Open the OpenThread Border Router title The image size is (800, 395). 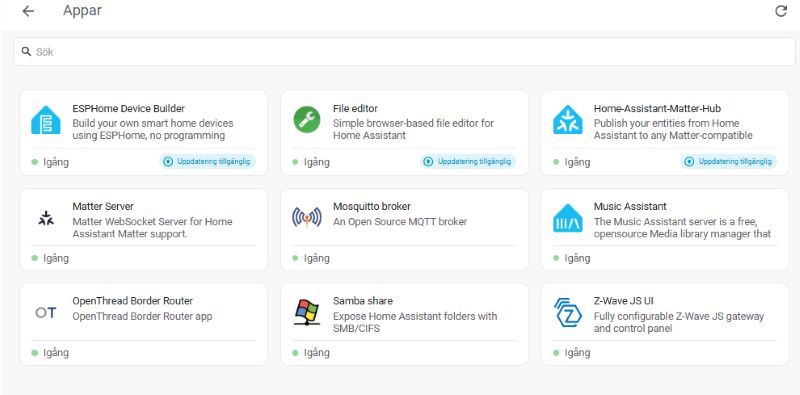point(133,301)
